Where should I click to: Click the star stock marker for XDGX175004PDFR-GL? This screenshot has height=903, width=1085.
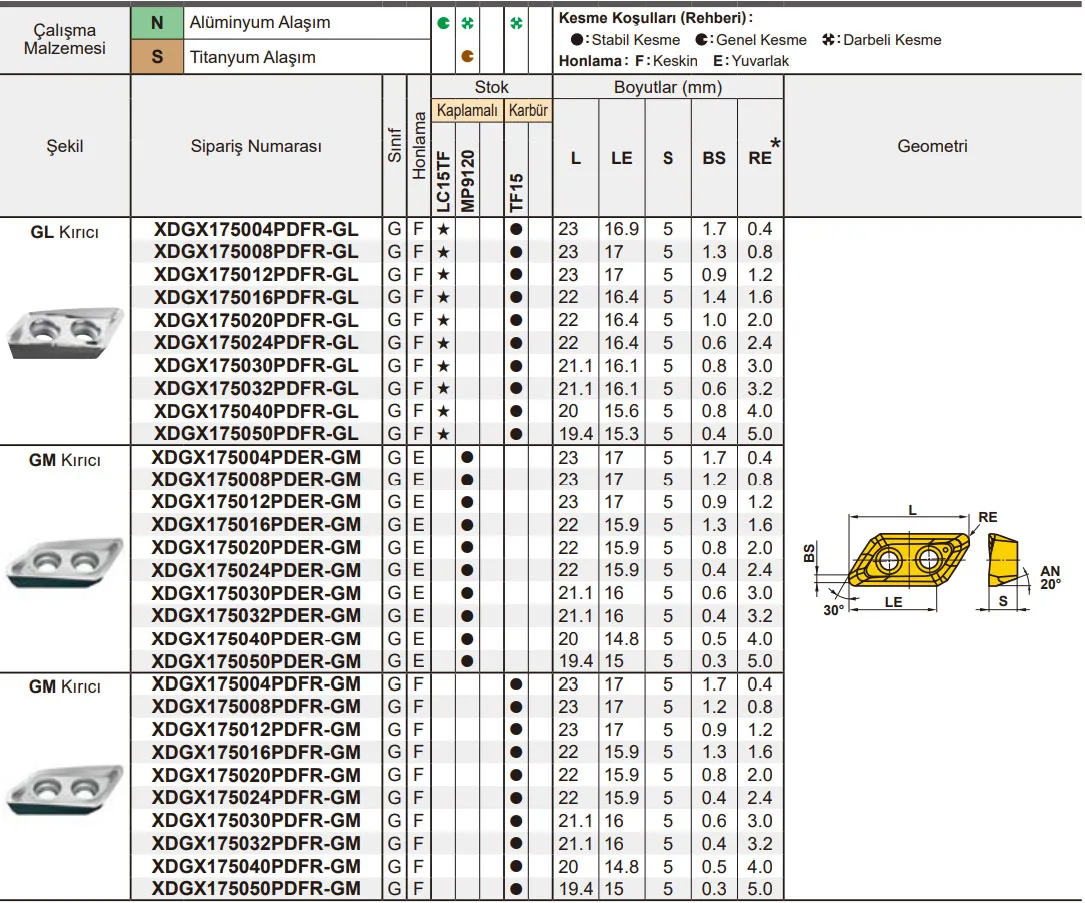443,229
